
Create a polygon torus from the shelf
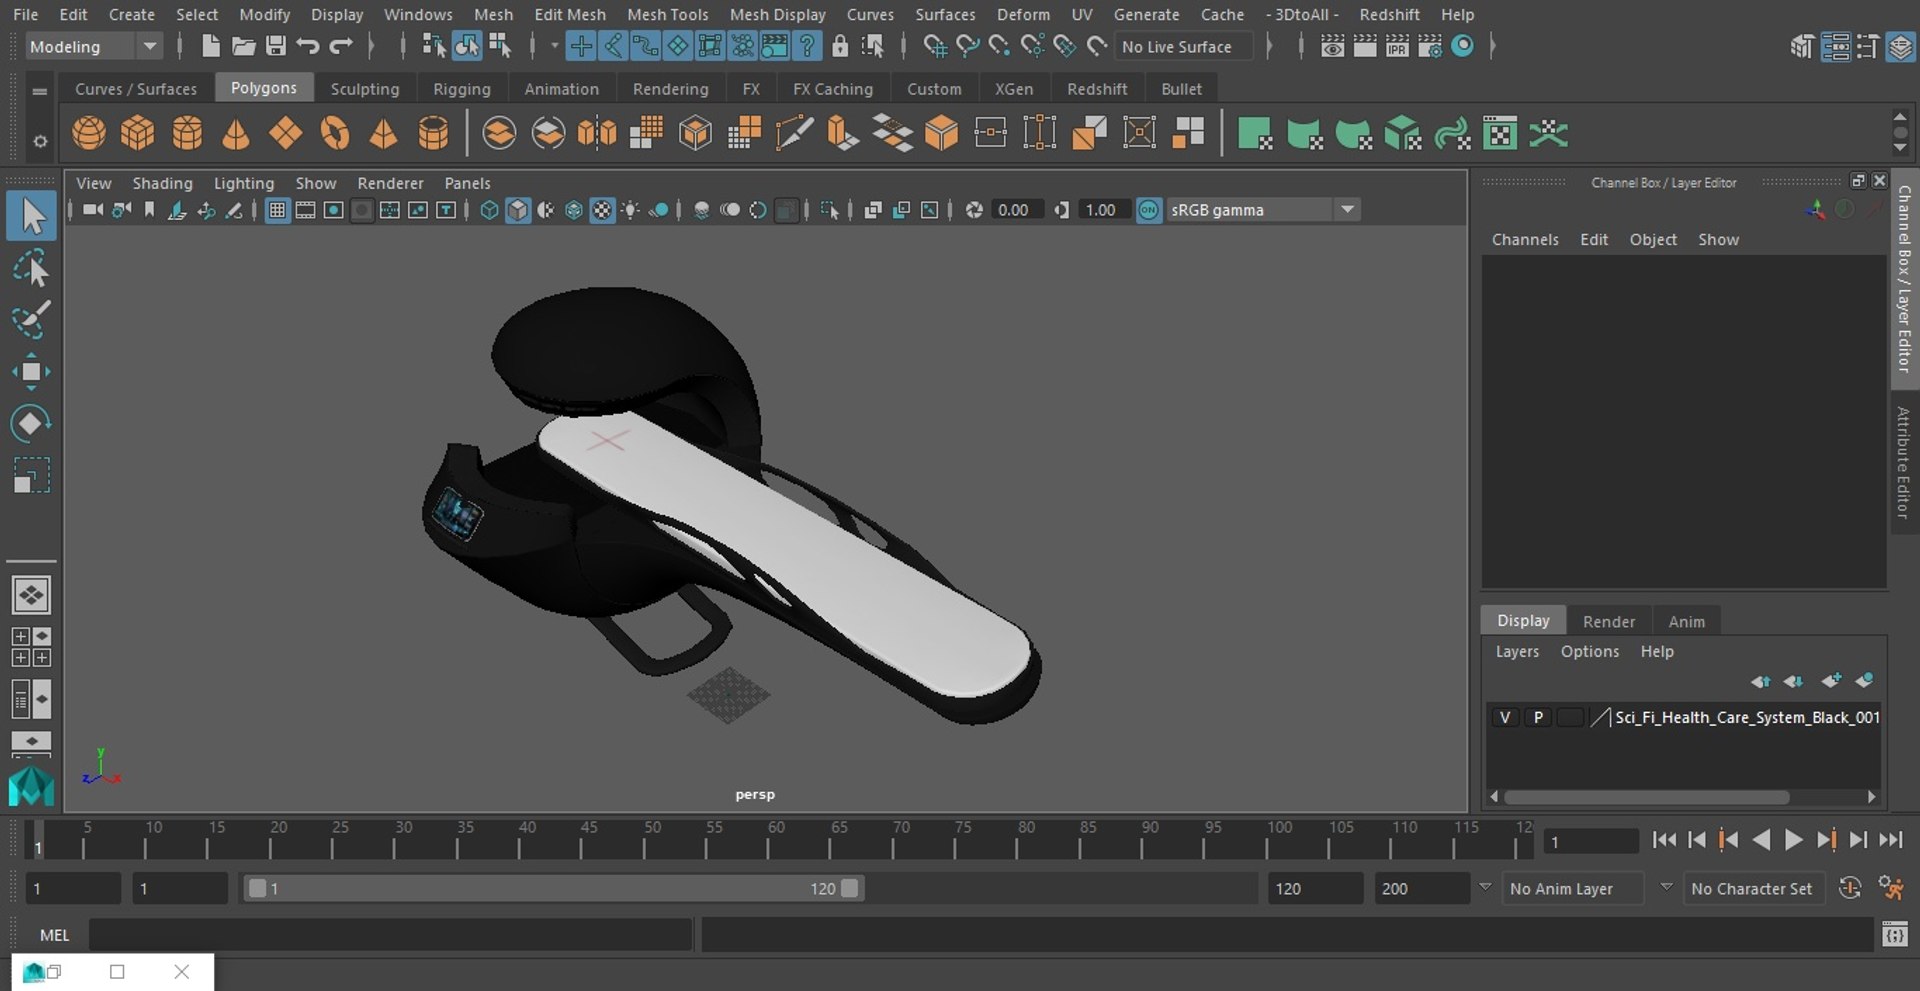[x=335, y=133]
